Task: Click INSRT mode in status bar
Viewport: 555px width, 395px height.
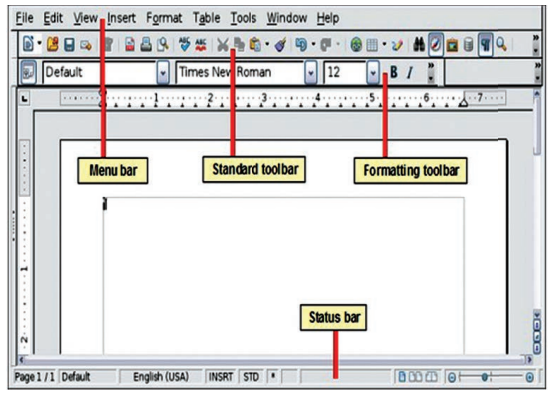Action: pos(221,377)
